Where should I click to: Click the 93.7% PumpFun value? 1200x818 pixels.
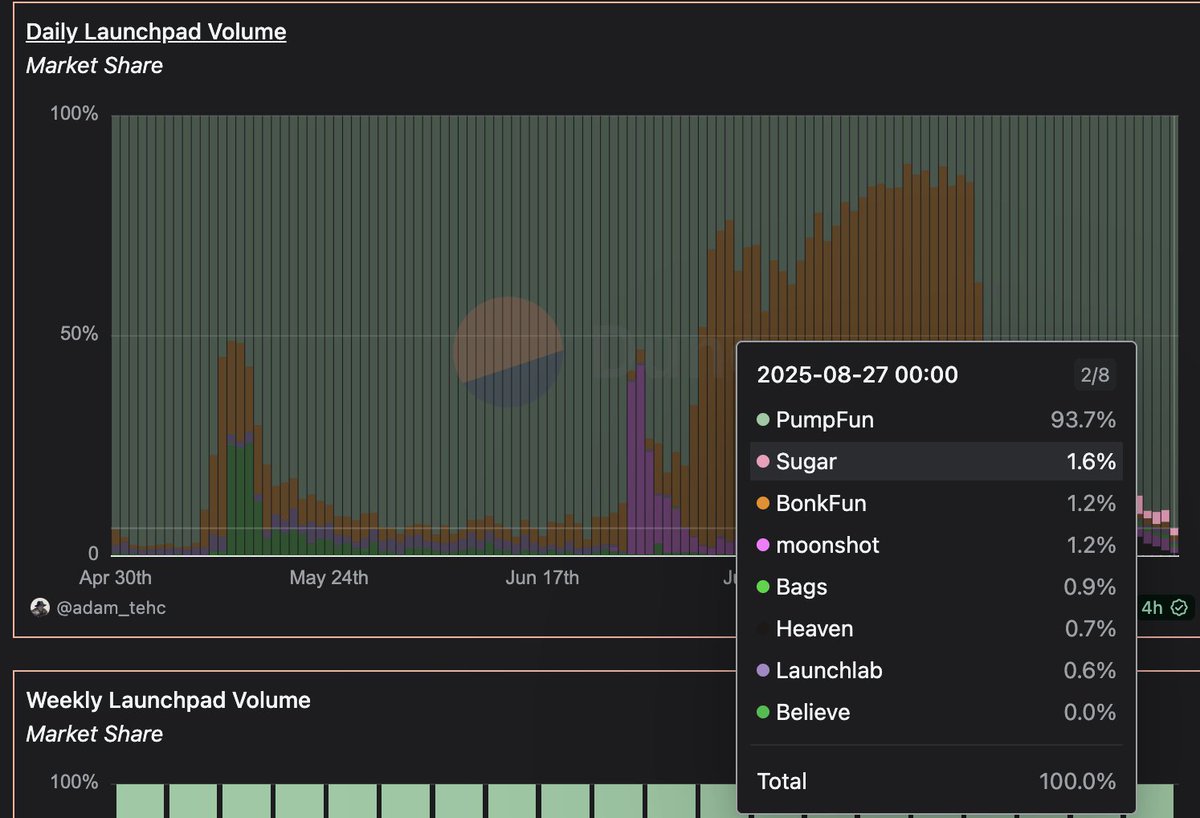tap(1083, 420)
